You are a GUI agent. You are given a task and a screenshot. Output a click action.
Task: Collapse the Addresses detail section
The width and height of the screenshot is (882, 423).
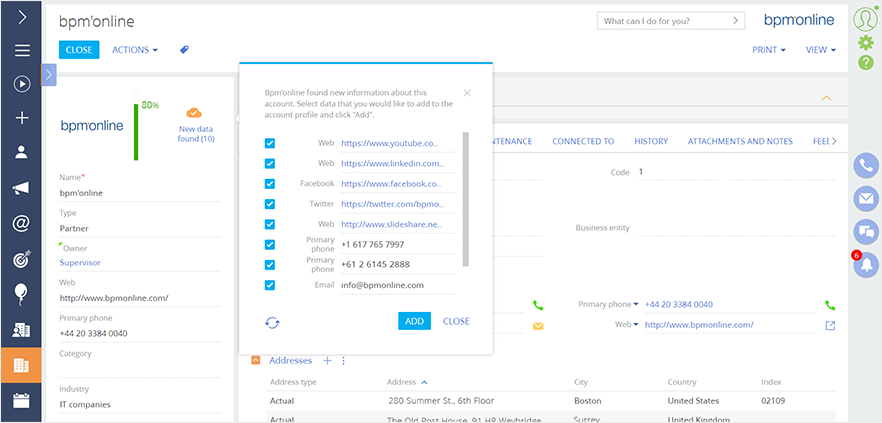256,360
